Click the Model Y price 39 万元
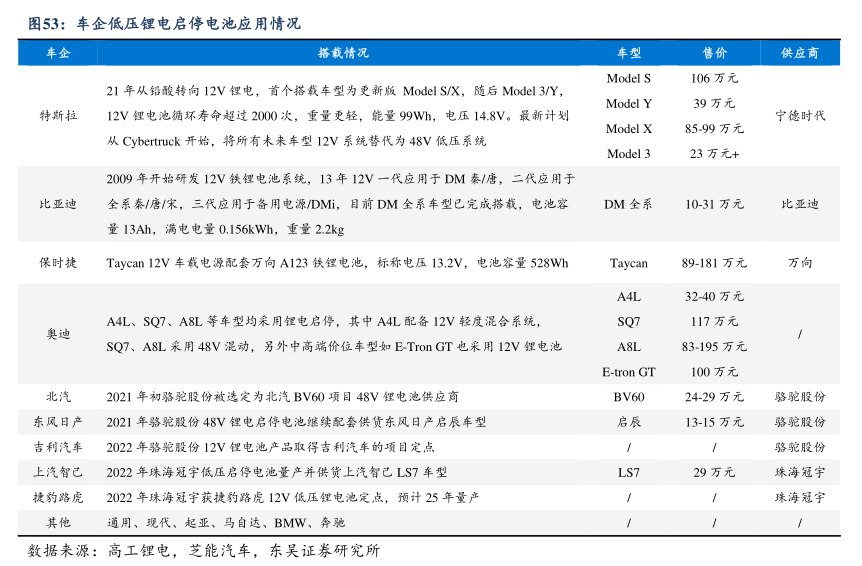The width and height of the screenshot is (862, 566). click(x=714, y=103)
